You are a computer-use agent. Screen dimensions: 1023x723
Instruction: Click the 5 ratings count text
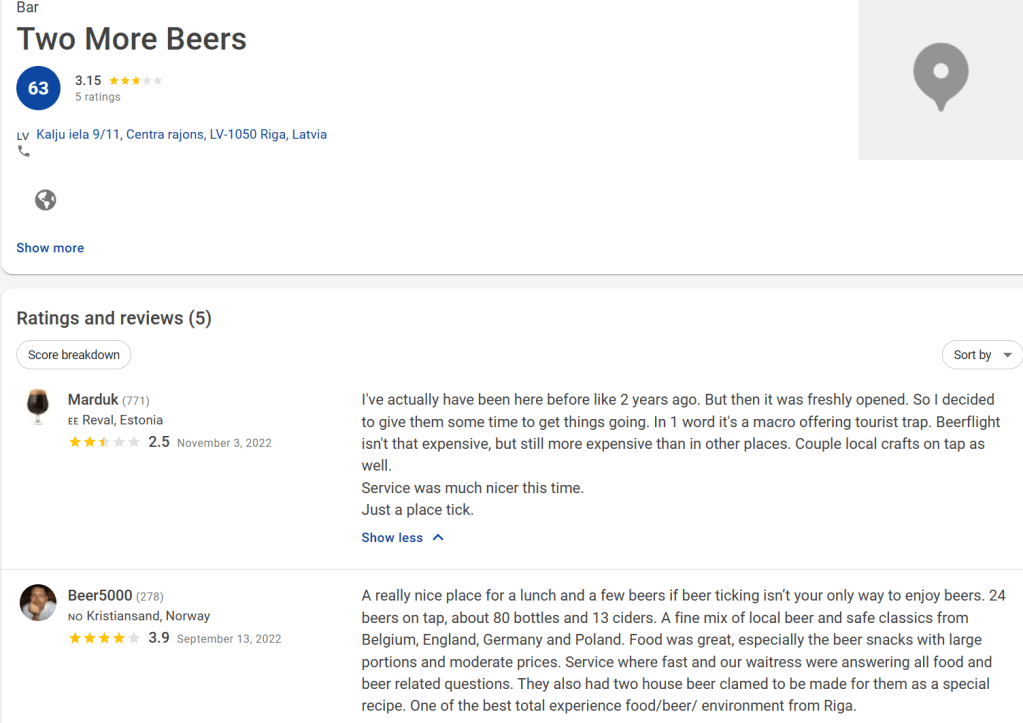(97, 97)
